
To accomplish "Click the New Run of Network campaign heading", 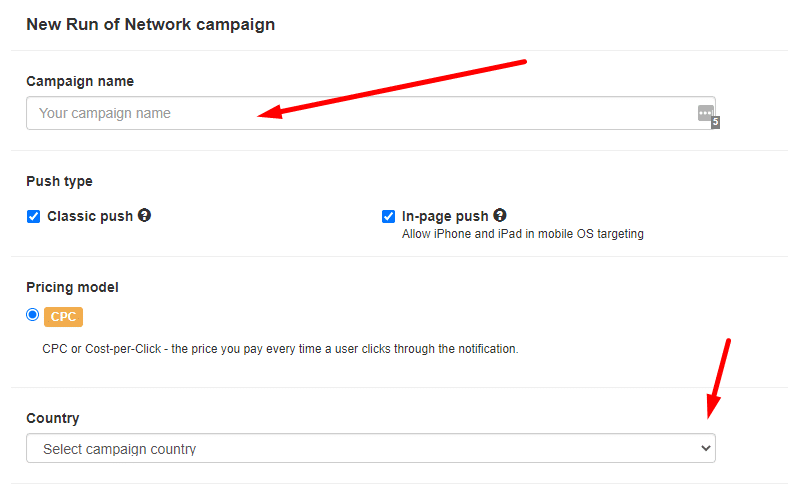I will pyautogui.click(x=150, y=24).
